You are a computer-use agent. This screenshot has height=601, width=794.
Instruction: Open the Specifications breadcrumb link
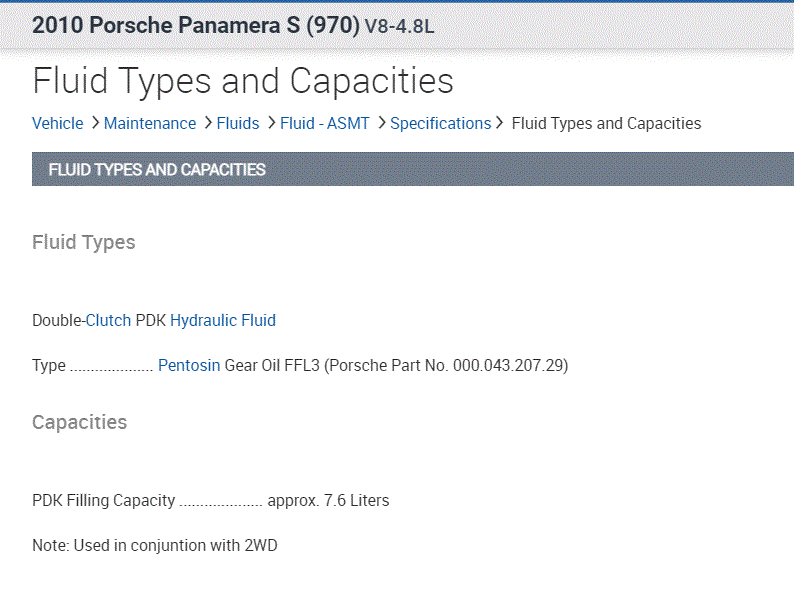pos(440,124)
